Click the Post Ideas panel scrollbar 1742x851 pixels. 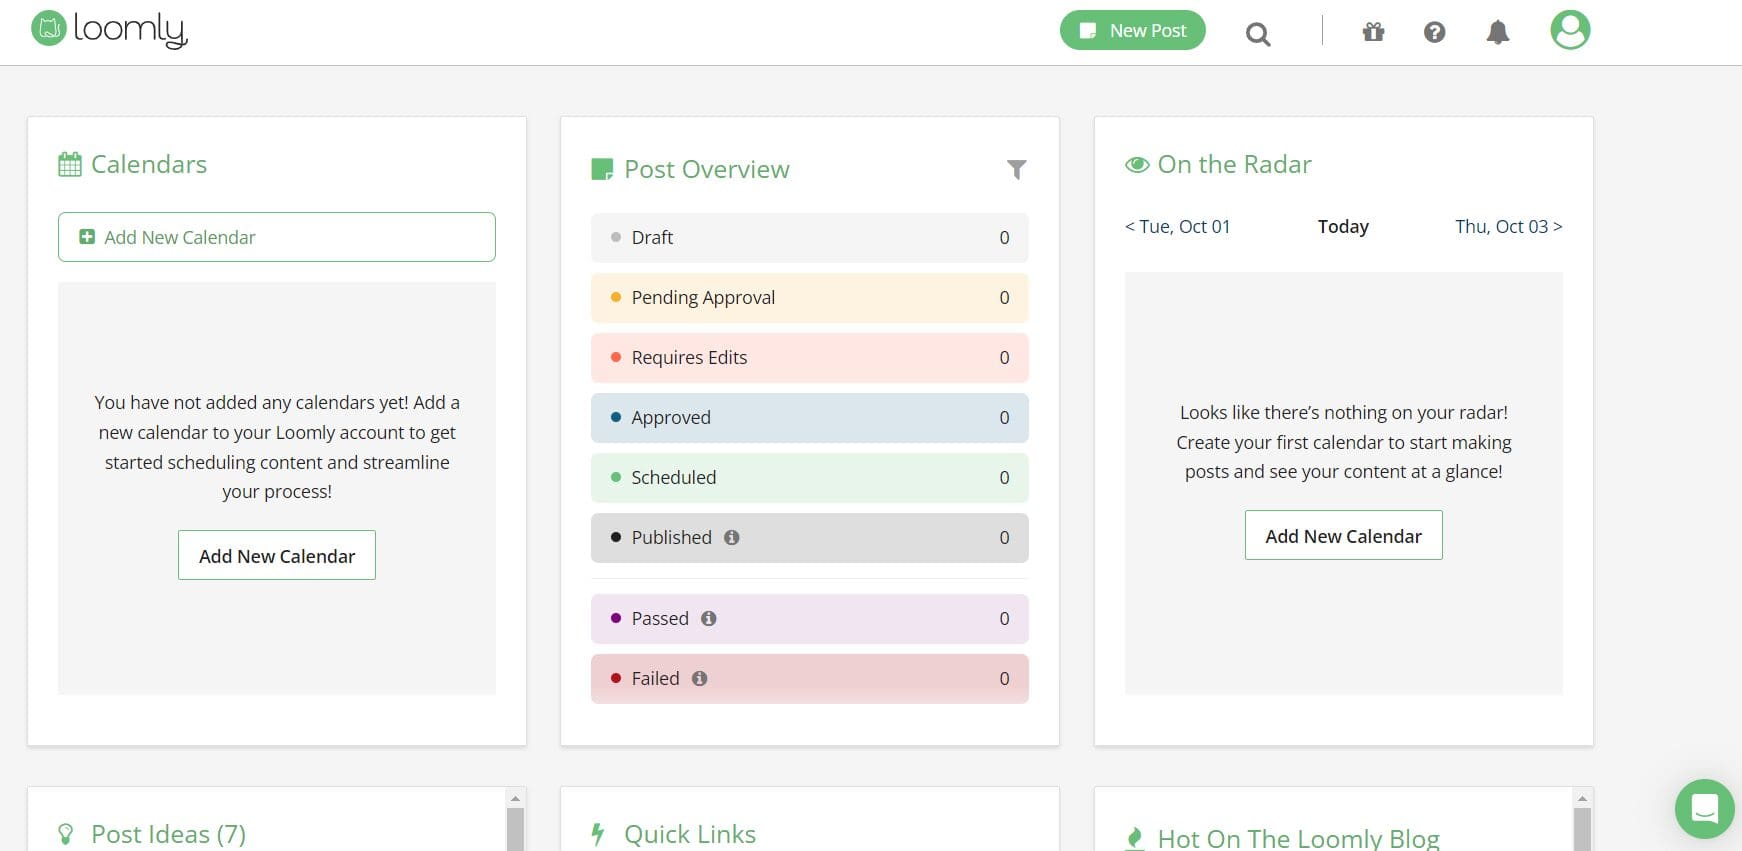(x=515, y=828)
